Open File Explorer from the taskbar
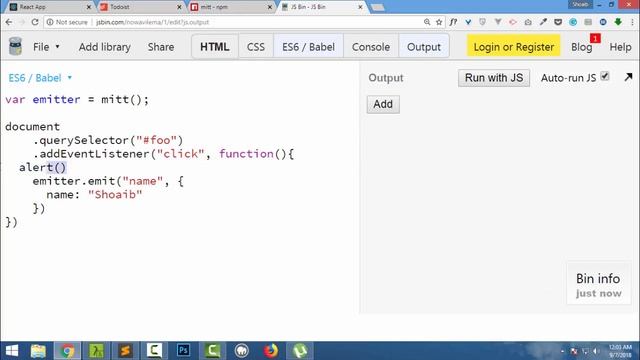640x360 pixels. (x=38, y=351)
